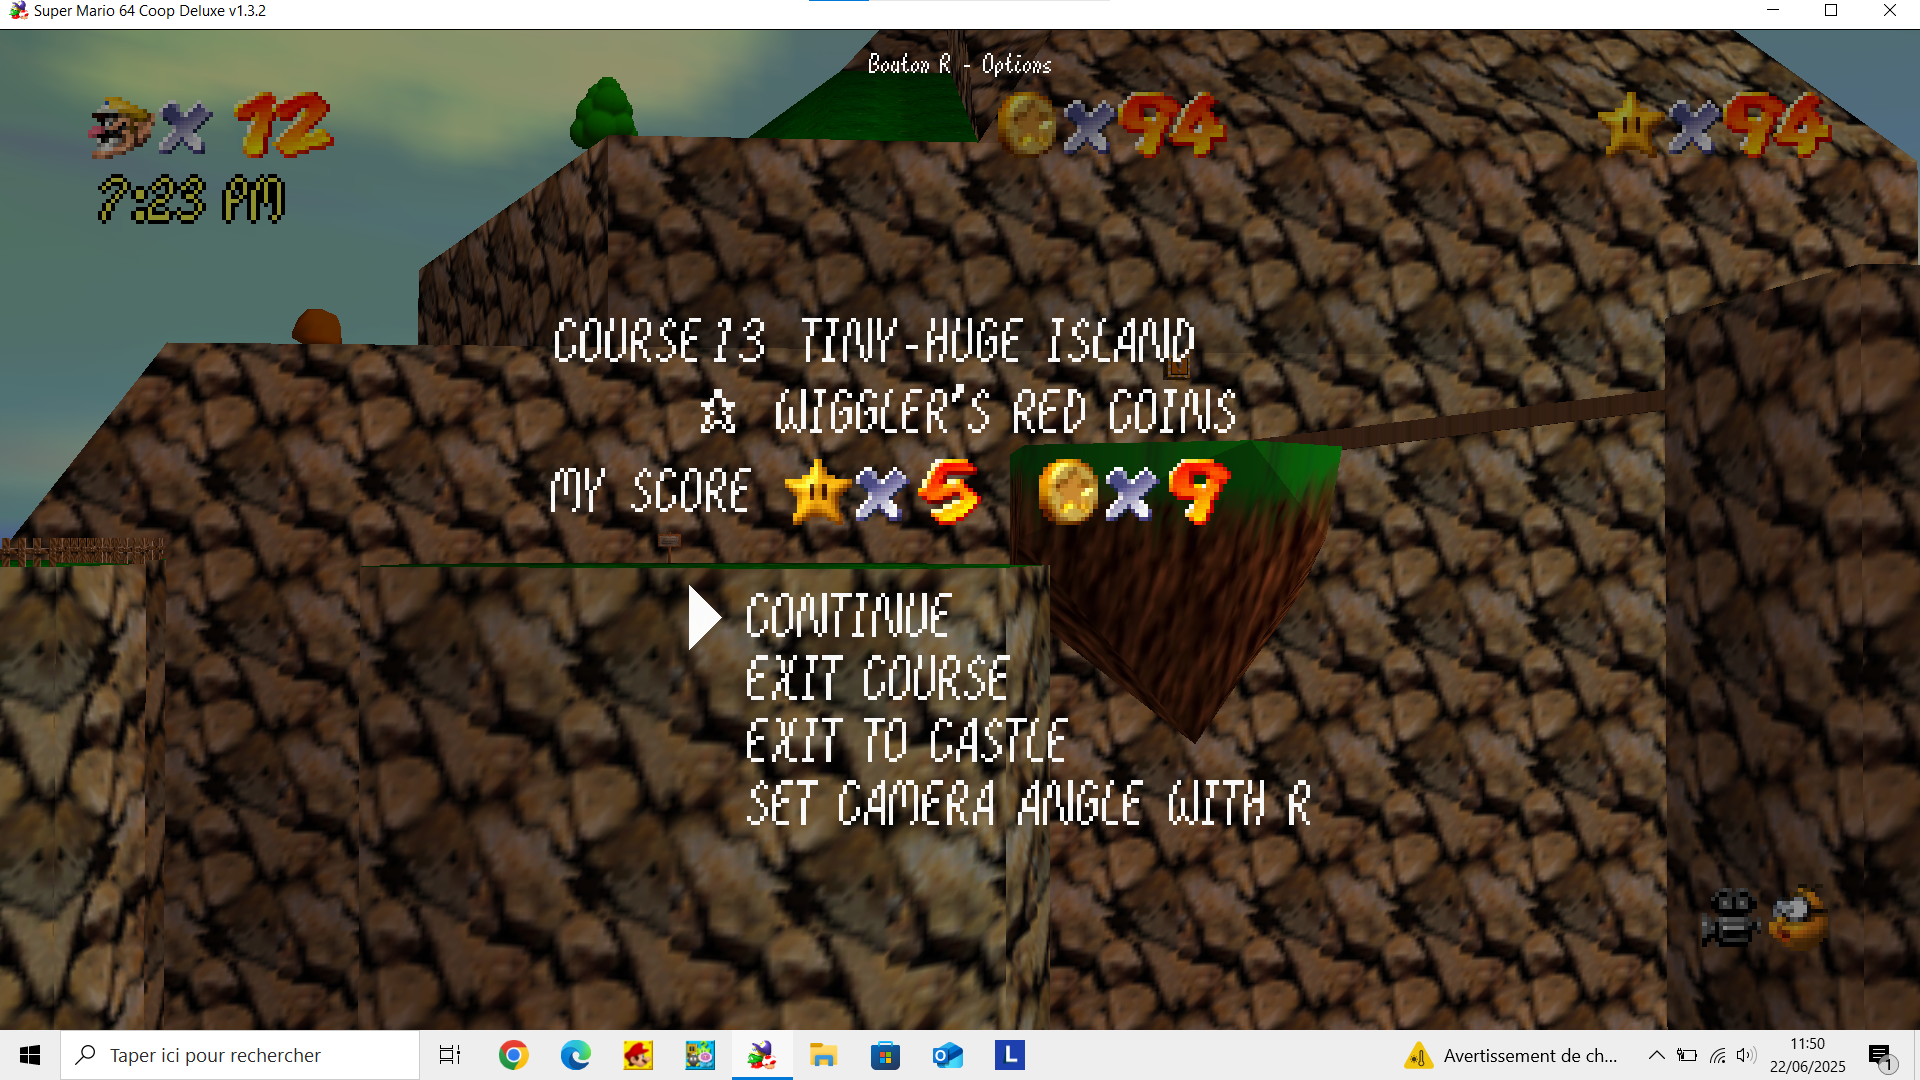Open the Windows Start menu
The width and height of the screenshot is (1920, 1080).
[x=30, y=1055]
